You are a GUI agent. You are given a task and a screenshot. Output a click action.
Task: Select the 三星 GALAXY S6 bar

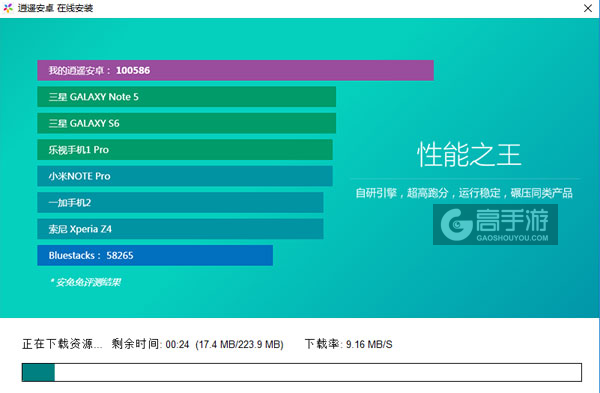click(187, 123)
